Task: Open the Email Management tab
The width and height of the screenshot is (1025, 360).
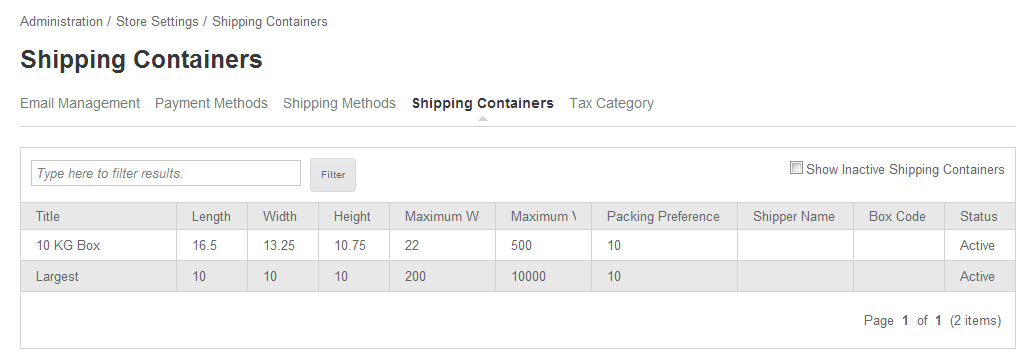Action: (x=80, y=103)
